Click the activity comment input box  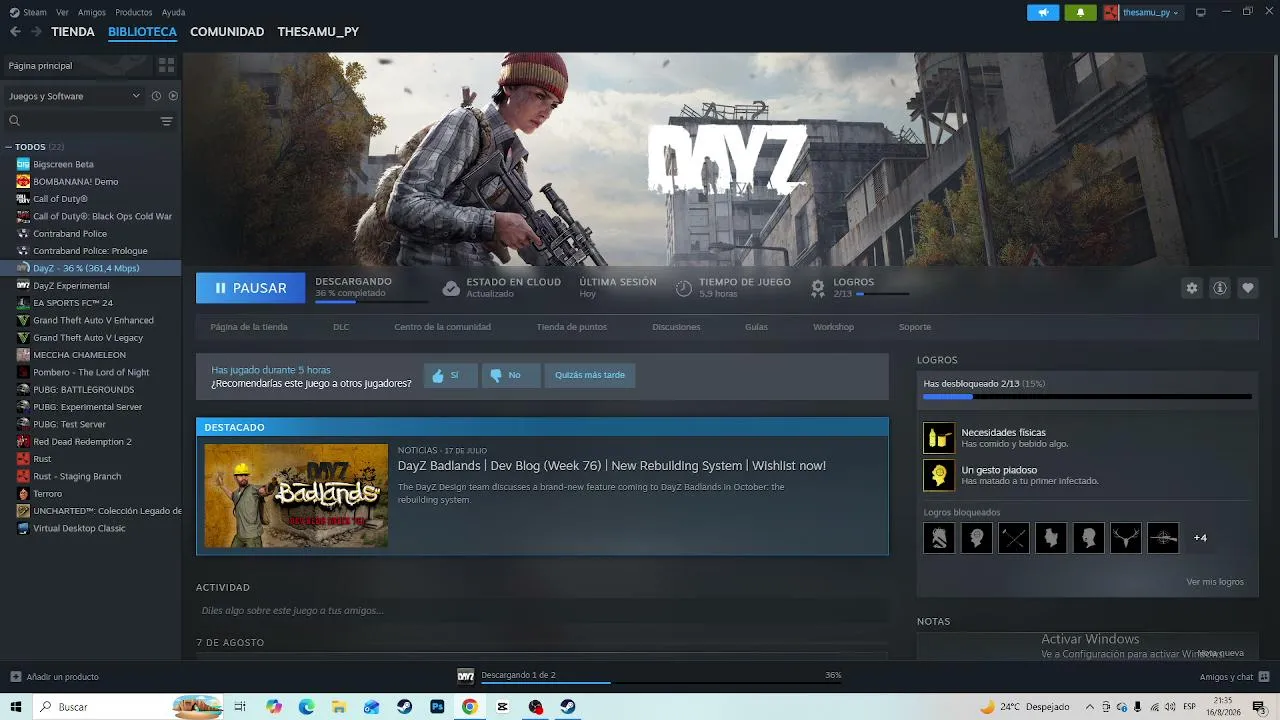(542, 611)
